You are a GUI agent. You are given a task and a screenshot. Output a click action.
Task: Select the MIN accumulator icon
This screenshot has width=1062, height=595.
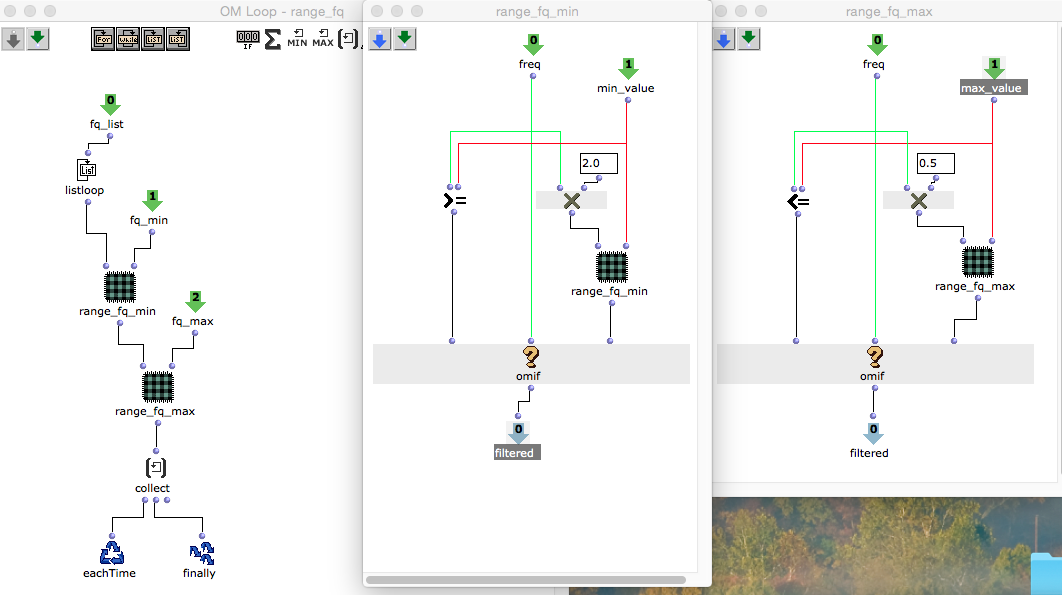[297, 39]
